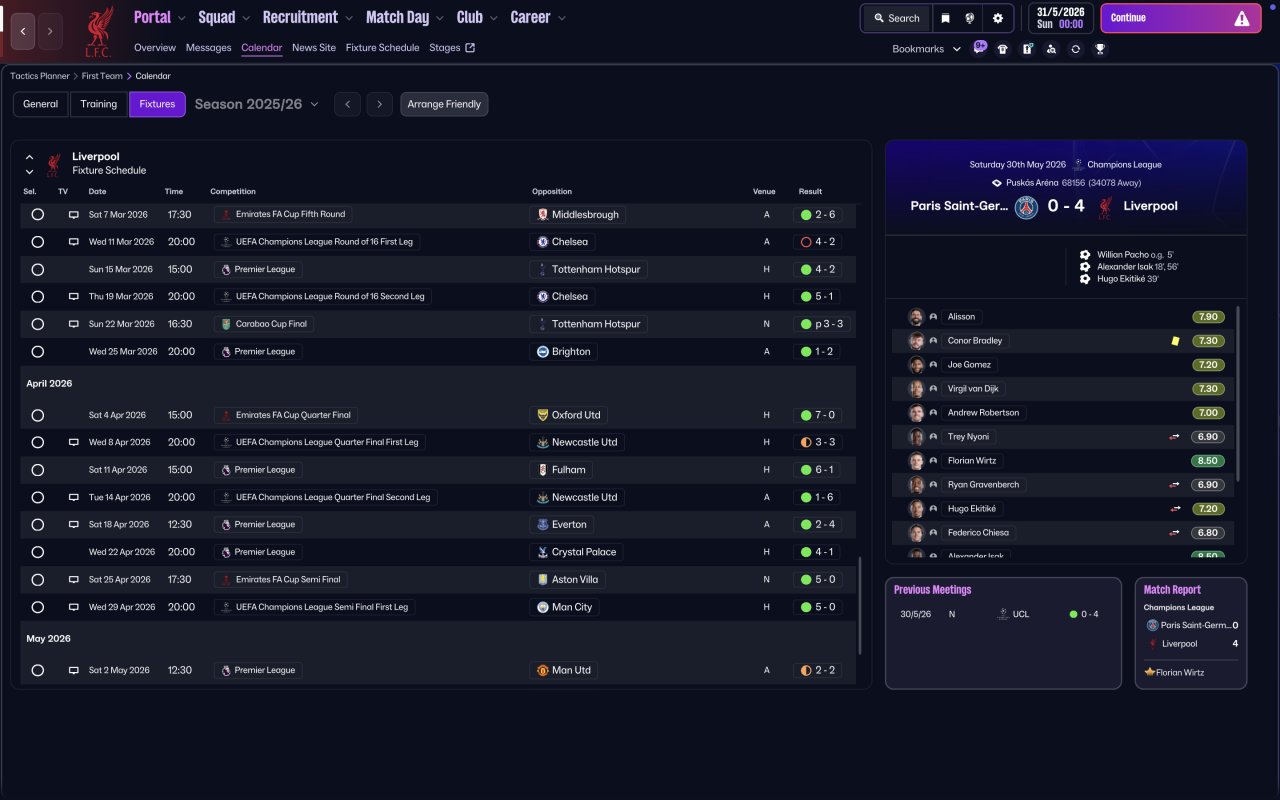Screen dimensions: 1280x800
Task: Click the tactics board icon in bookmarks bar
Action: 1027,49
